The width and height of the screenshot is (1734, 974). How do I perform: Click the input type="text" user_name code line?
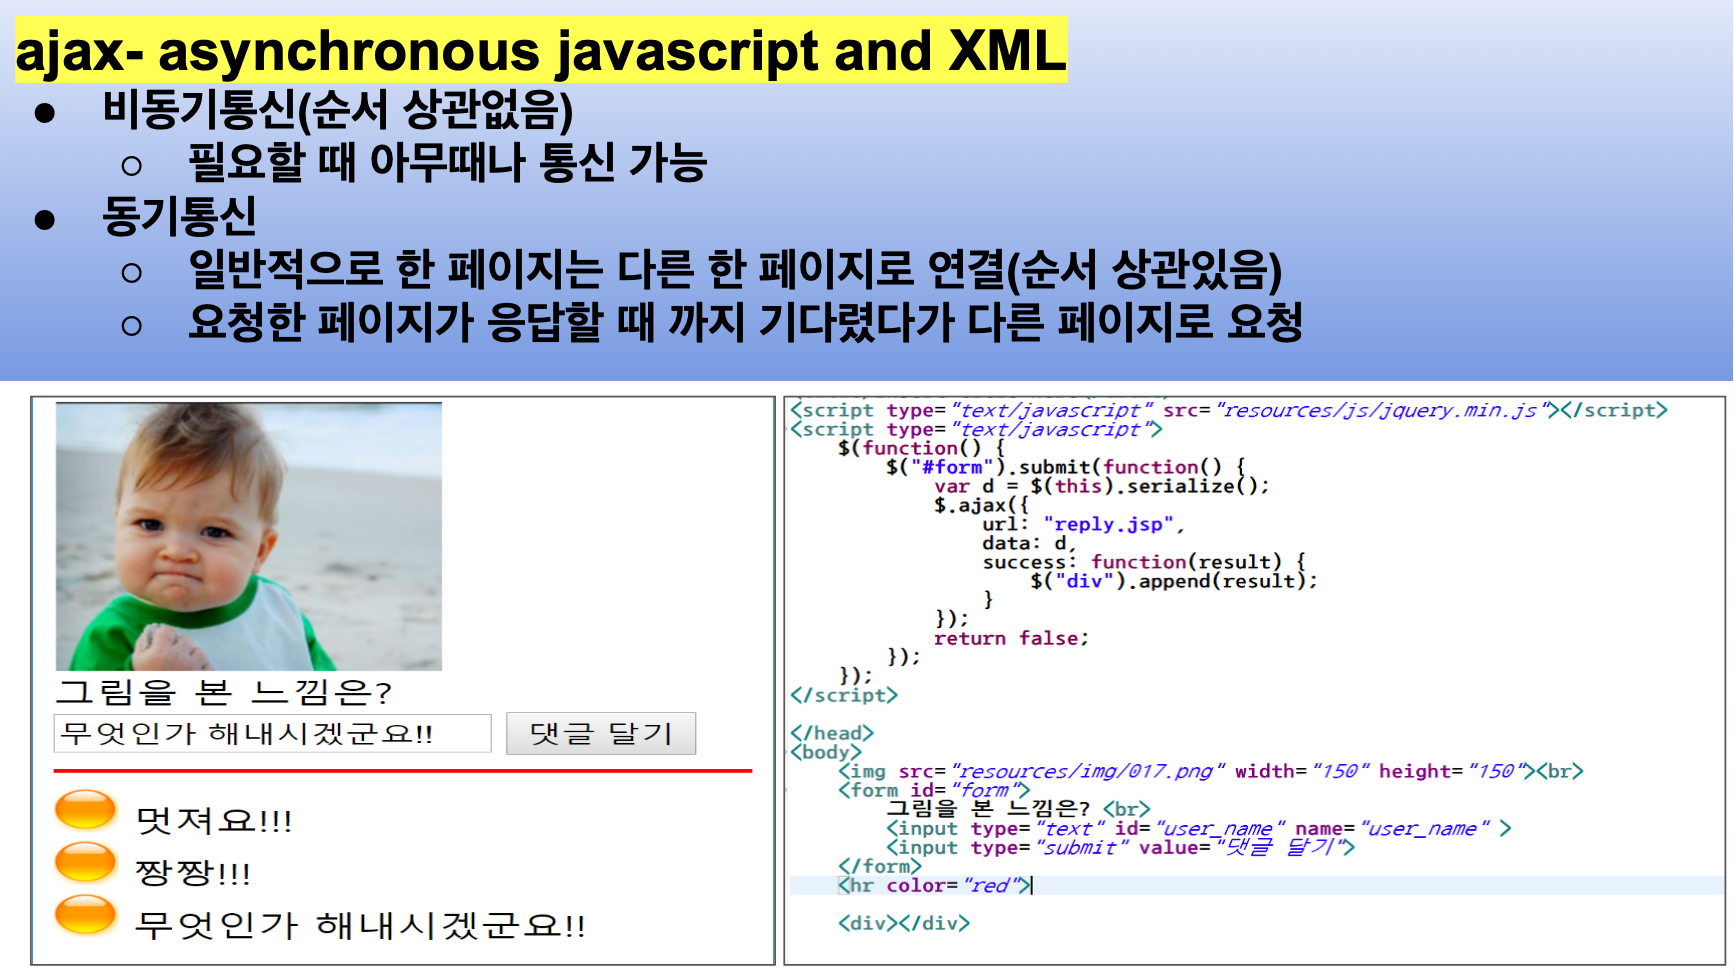[x=1198, y=828]
